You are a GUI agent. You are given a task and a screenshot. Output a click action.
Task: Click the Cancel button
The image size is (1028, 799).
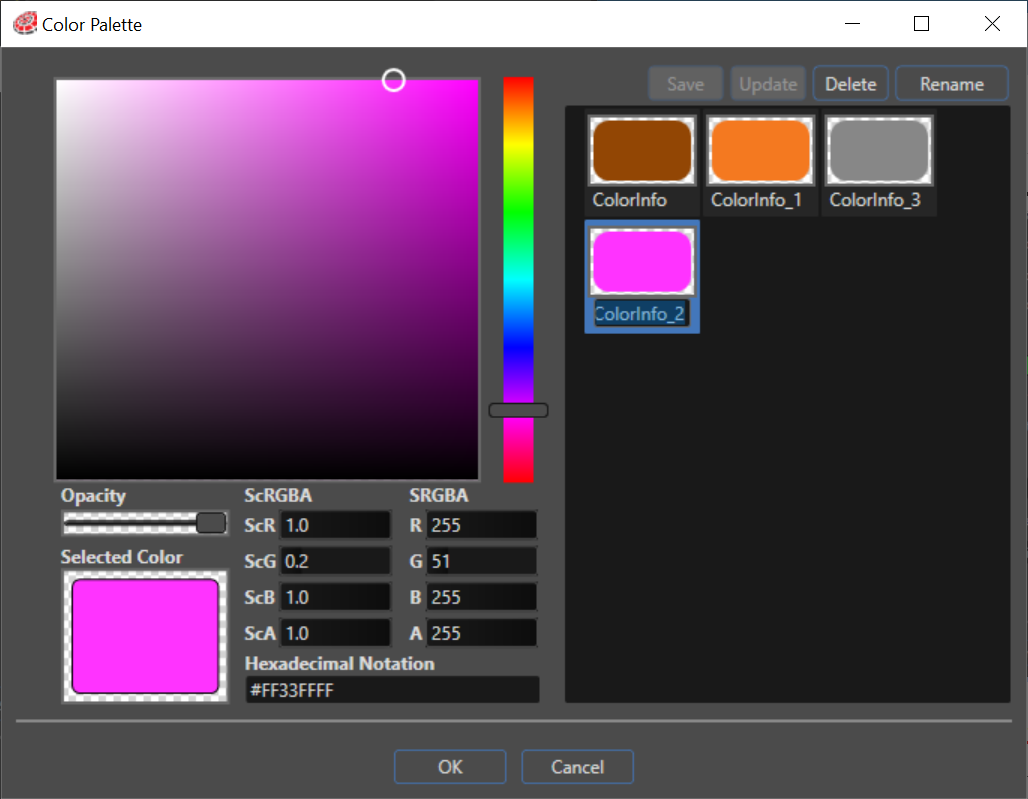[577, 767]
